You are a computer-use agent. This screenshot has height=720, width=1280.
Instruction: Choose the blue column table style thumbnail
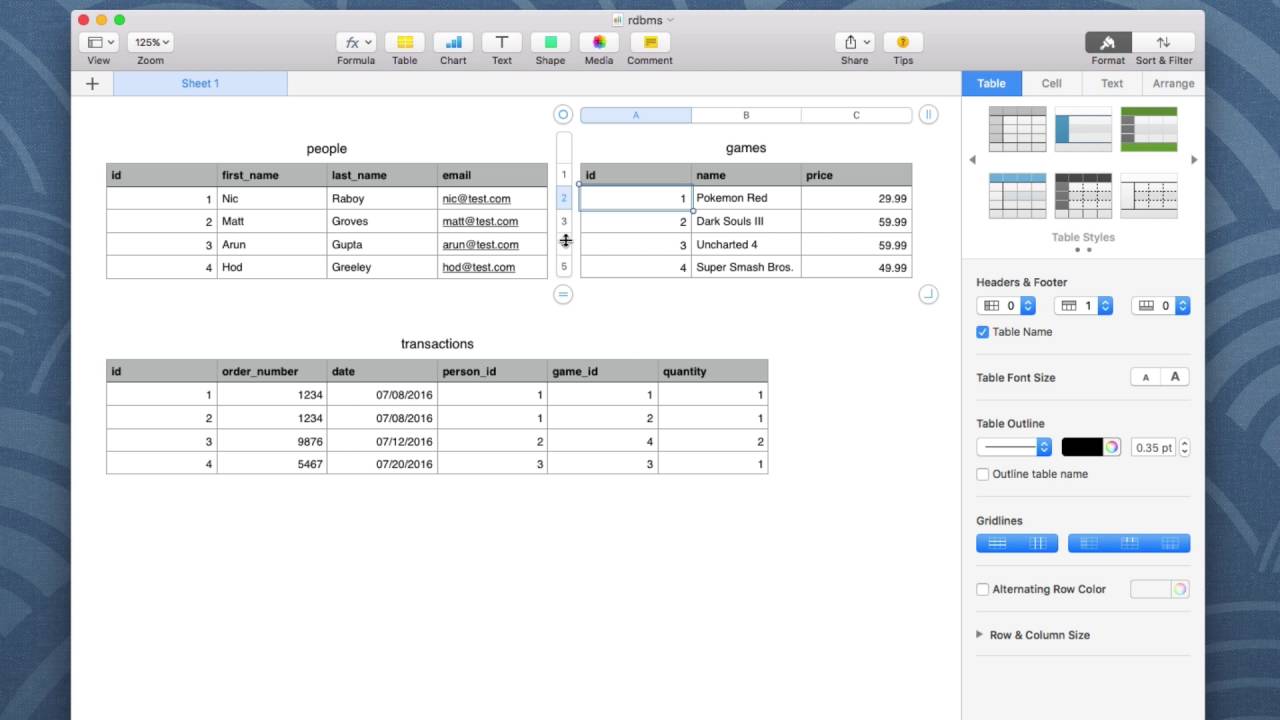point(1083,129)
